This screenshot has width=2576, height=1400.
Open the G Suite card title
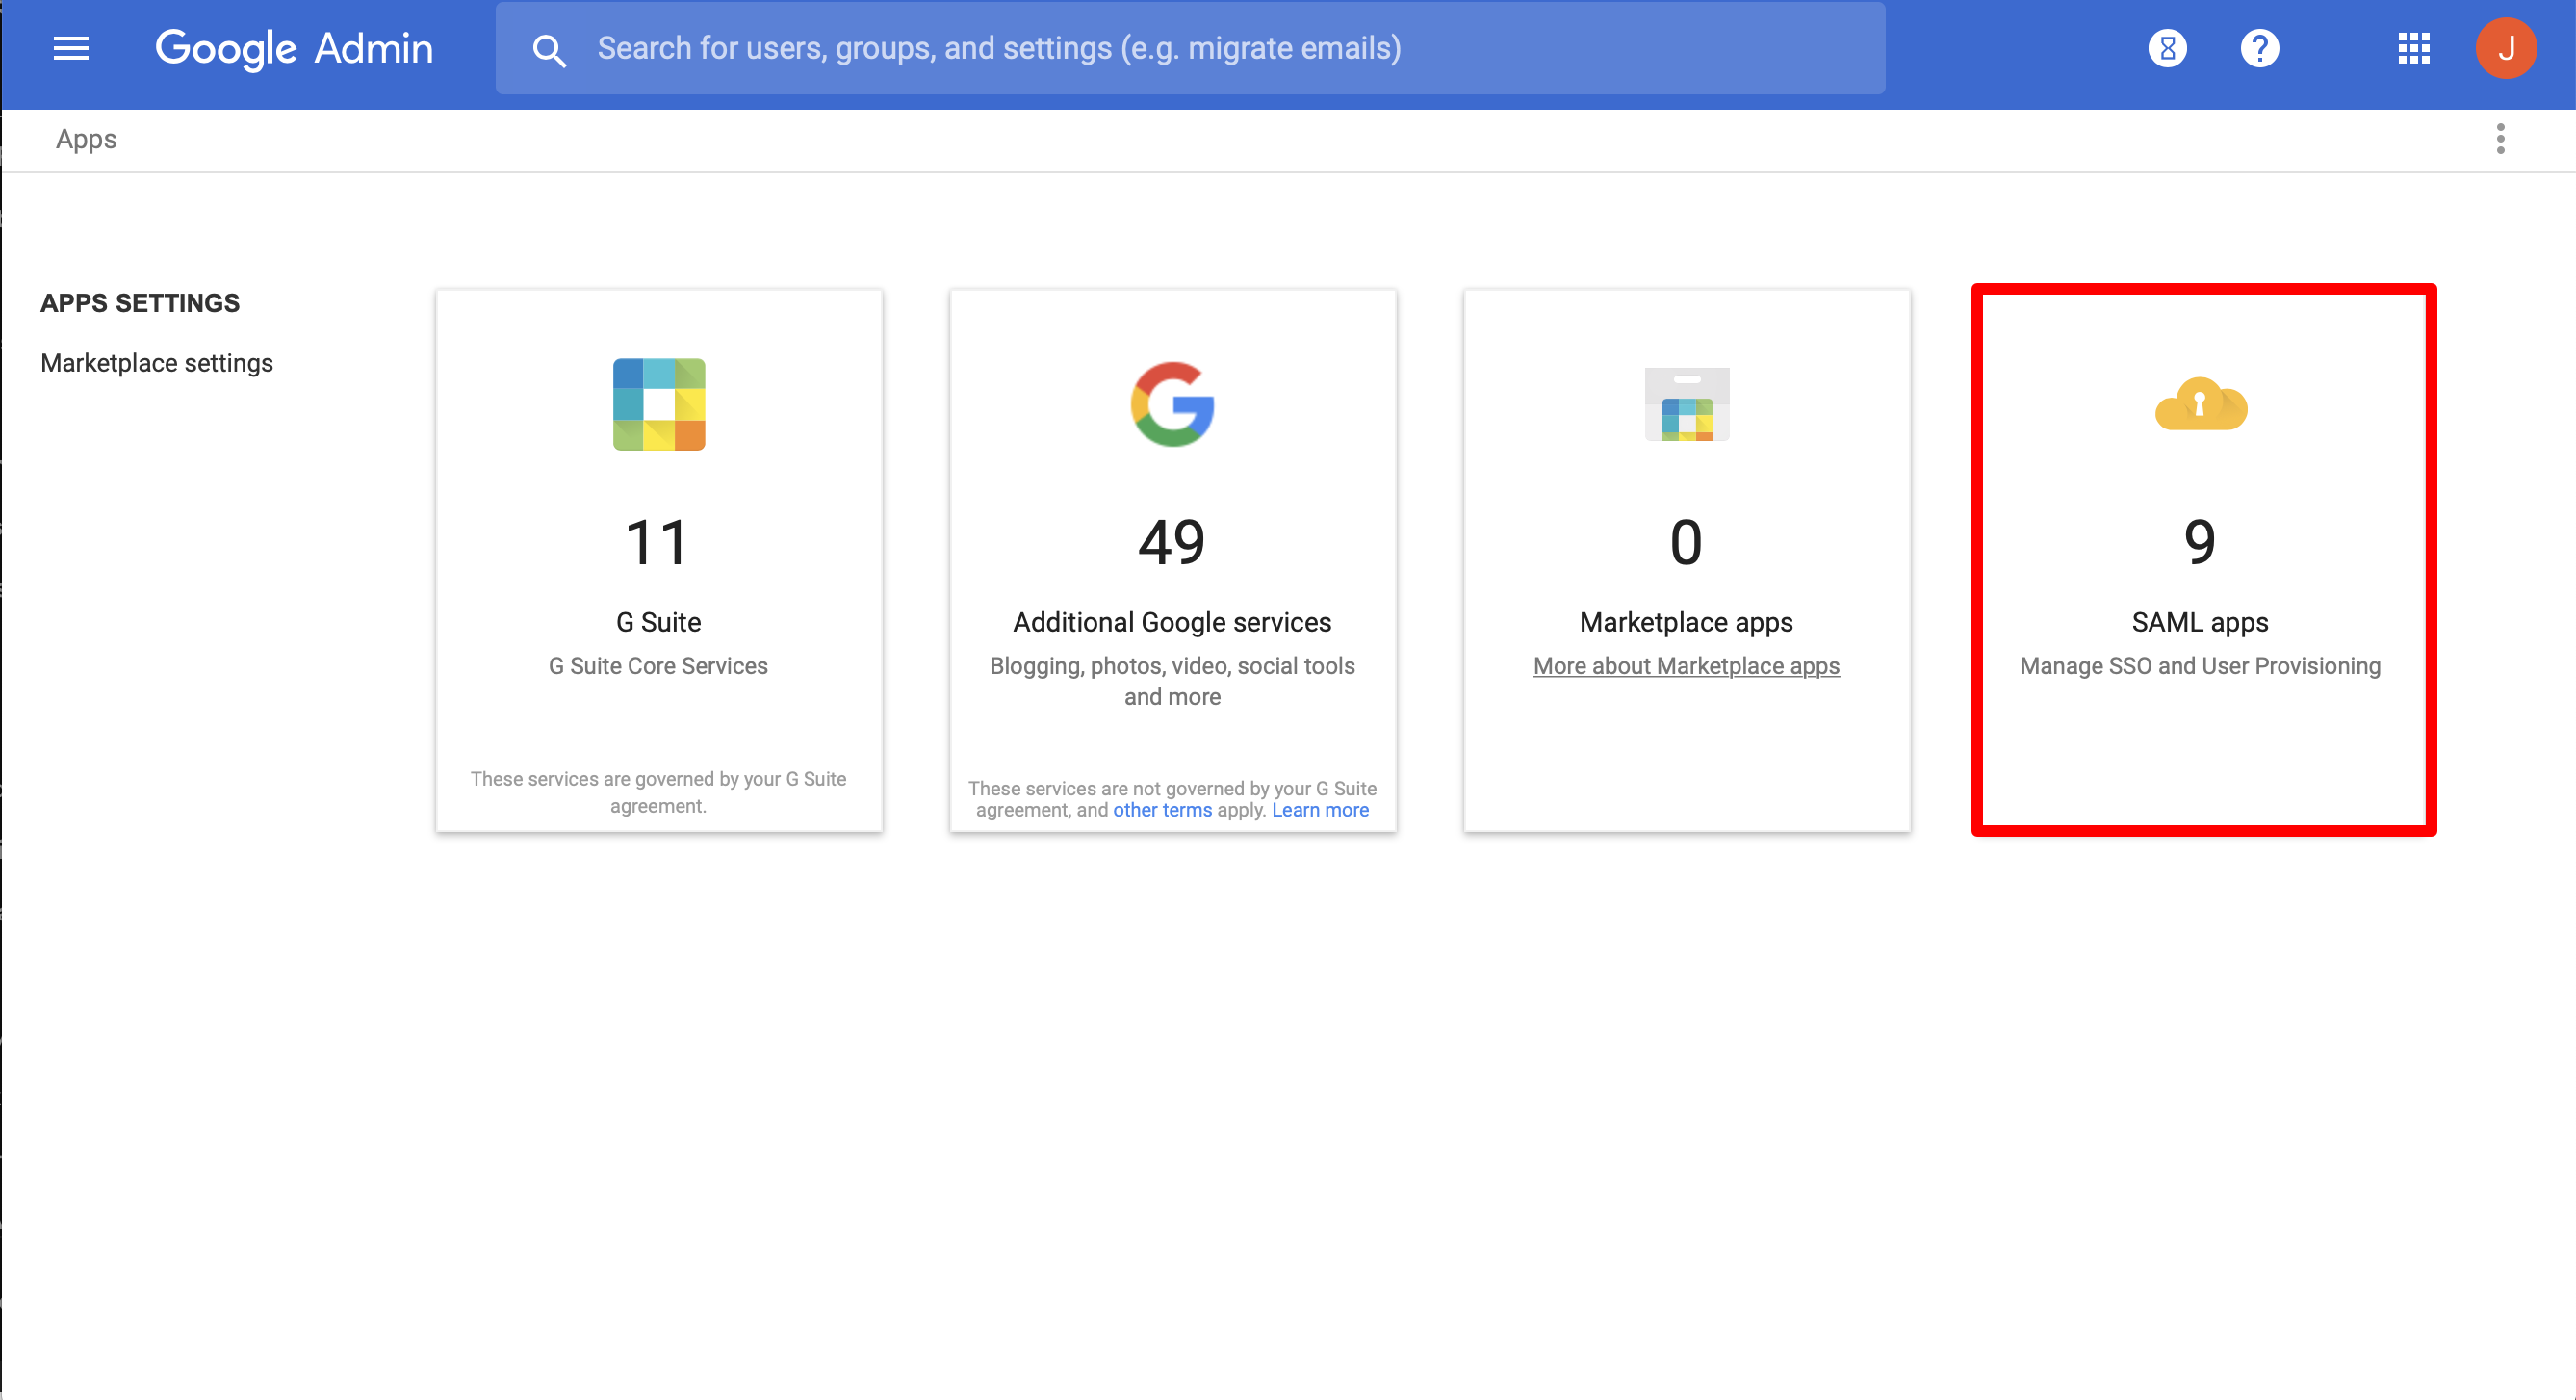(x=659, y=622)
